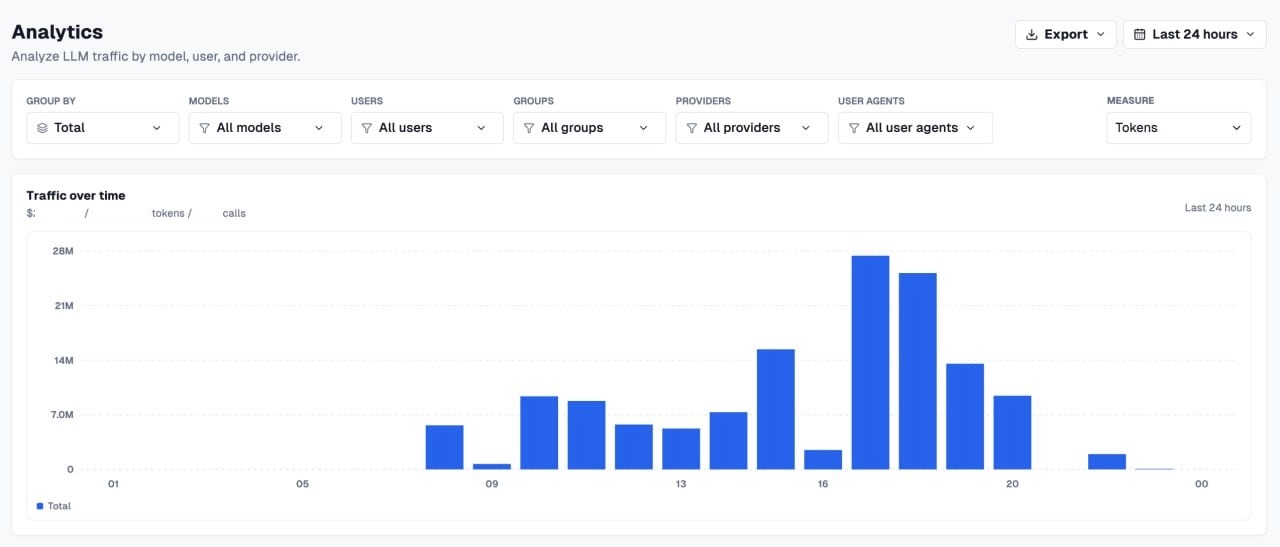
Task: Click the funnel icon beside All groups
Action: (529, 128)
